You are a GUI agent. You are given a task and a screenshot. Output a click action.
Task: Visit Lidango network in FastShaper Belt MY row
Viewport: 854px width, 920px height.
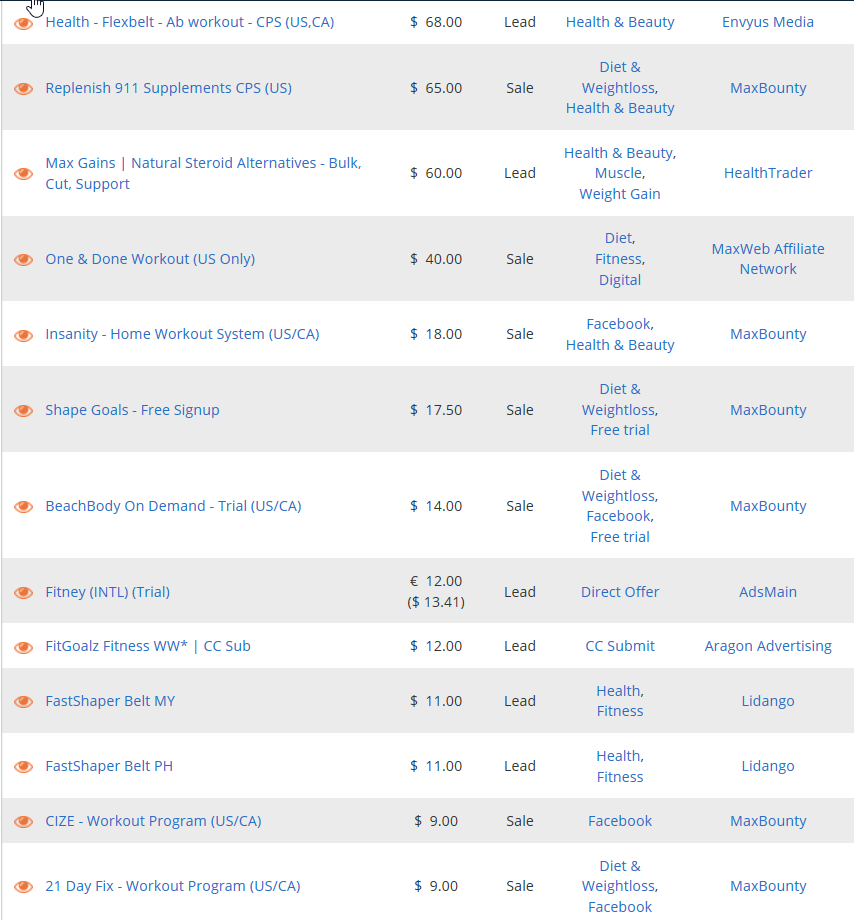768,701
